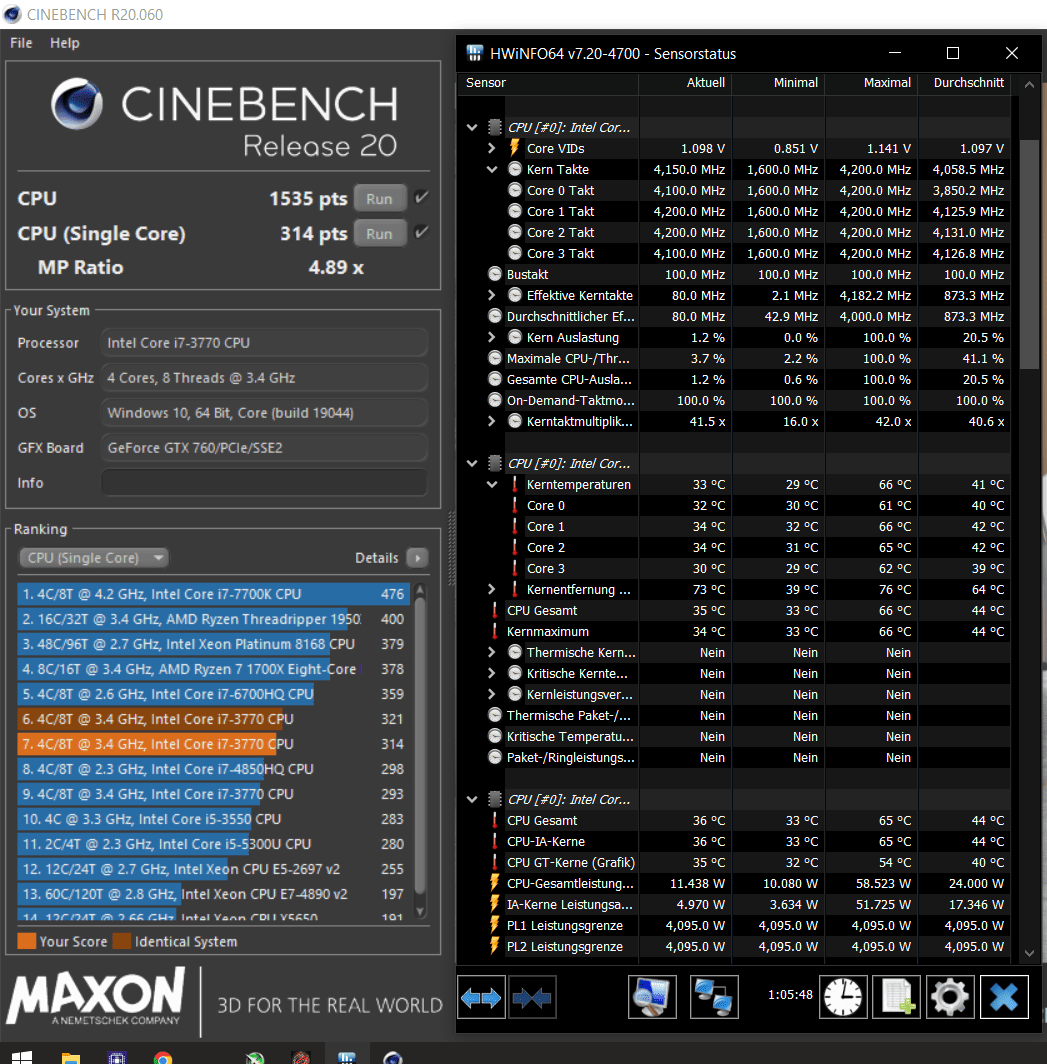Open Google Chrome from the taskbar
Image resolution: width=1047 pixels, height=1064 pixels.
pyautogui.click(x=163, y=1057)
